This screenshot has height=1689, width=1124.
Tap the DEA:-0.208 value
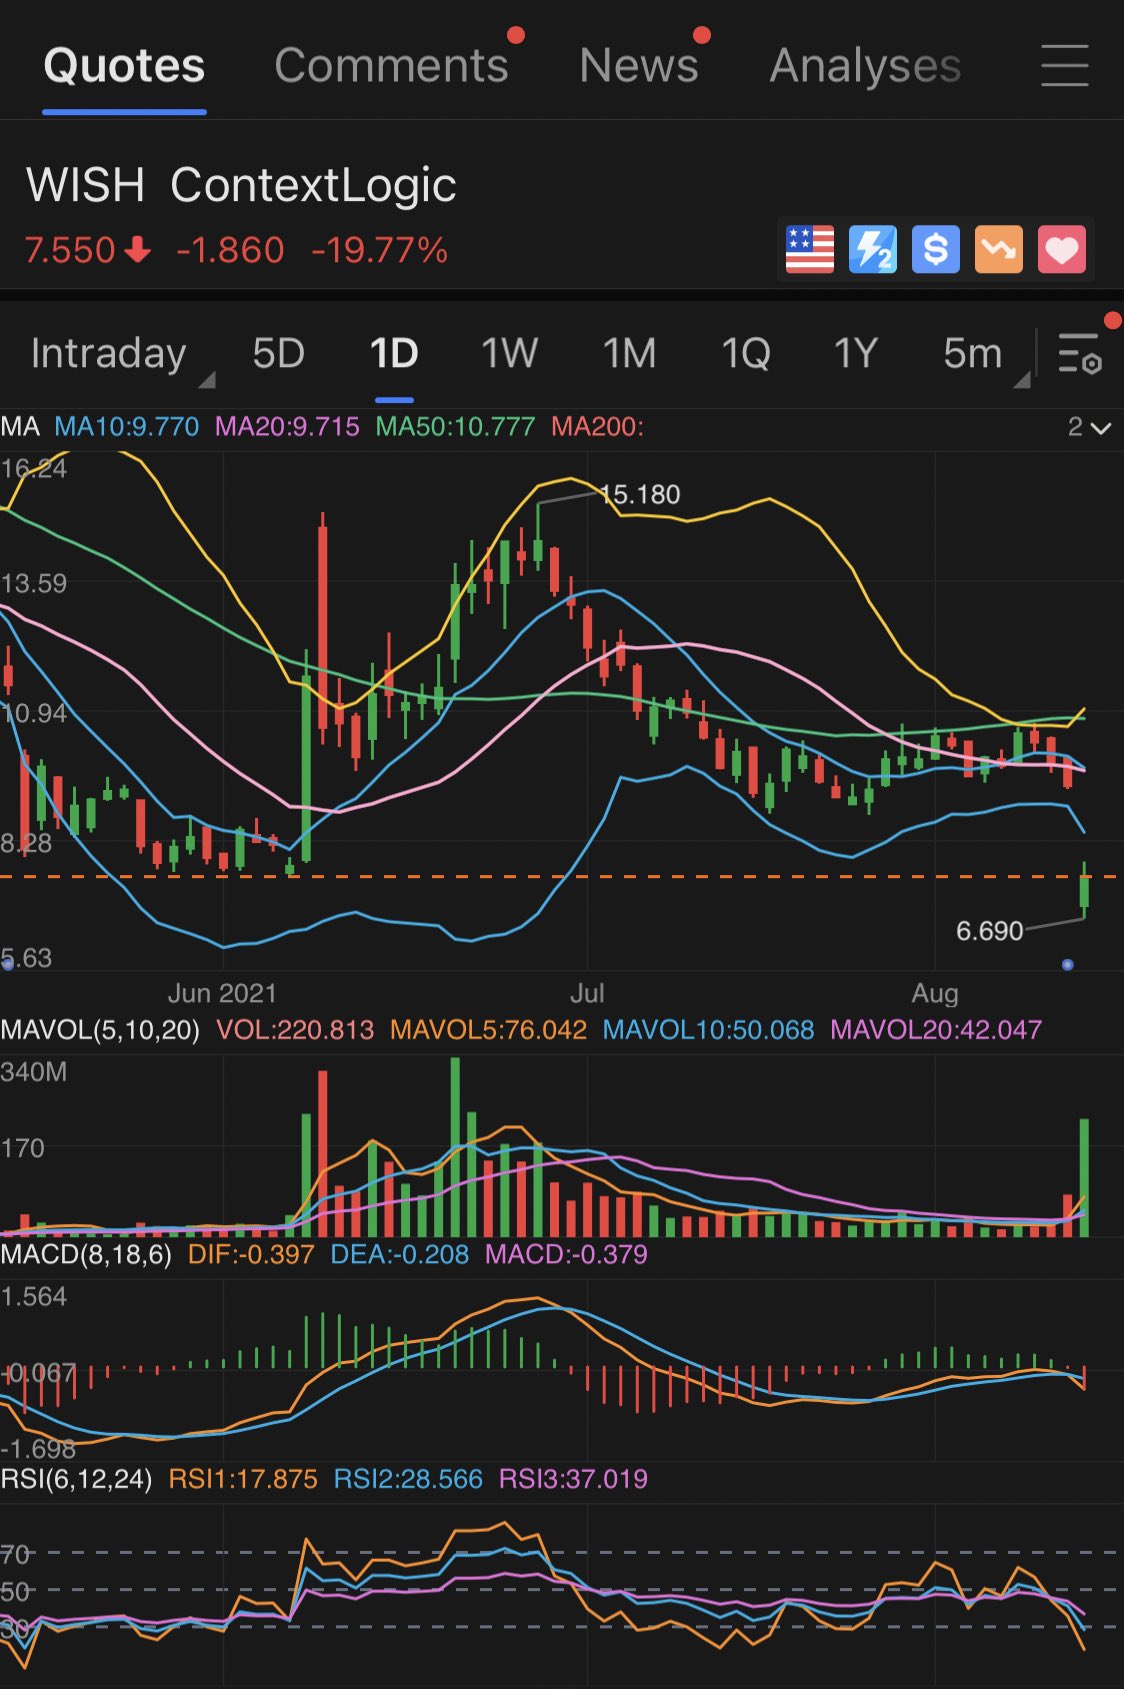coord(399,1254)
